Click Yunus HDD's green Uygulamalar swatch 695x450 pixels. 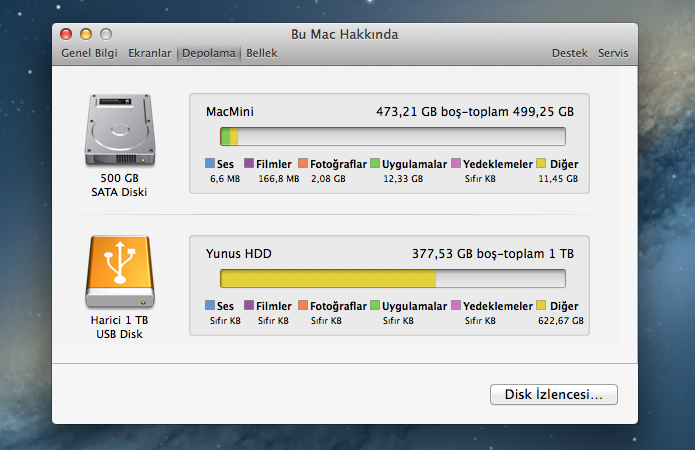click(x=375, y=305)
